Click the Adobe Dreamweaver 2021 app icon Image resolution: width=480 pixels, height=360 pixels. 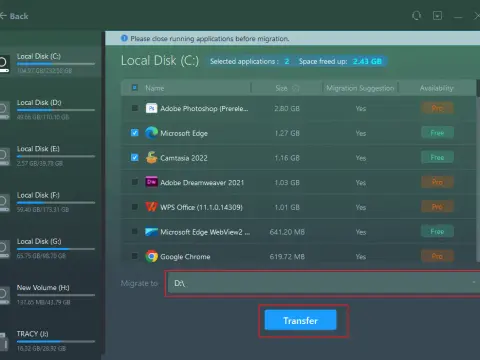click(151, 182)
